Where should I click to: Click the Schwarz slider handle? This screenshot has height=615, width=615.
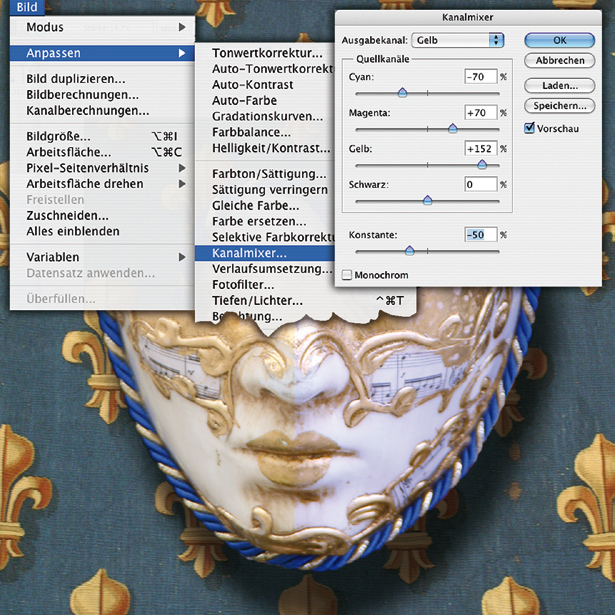click(428, 200)
